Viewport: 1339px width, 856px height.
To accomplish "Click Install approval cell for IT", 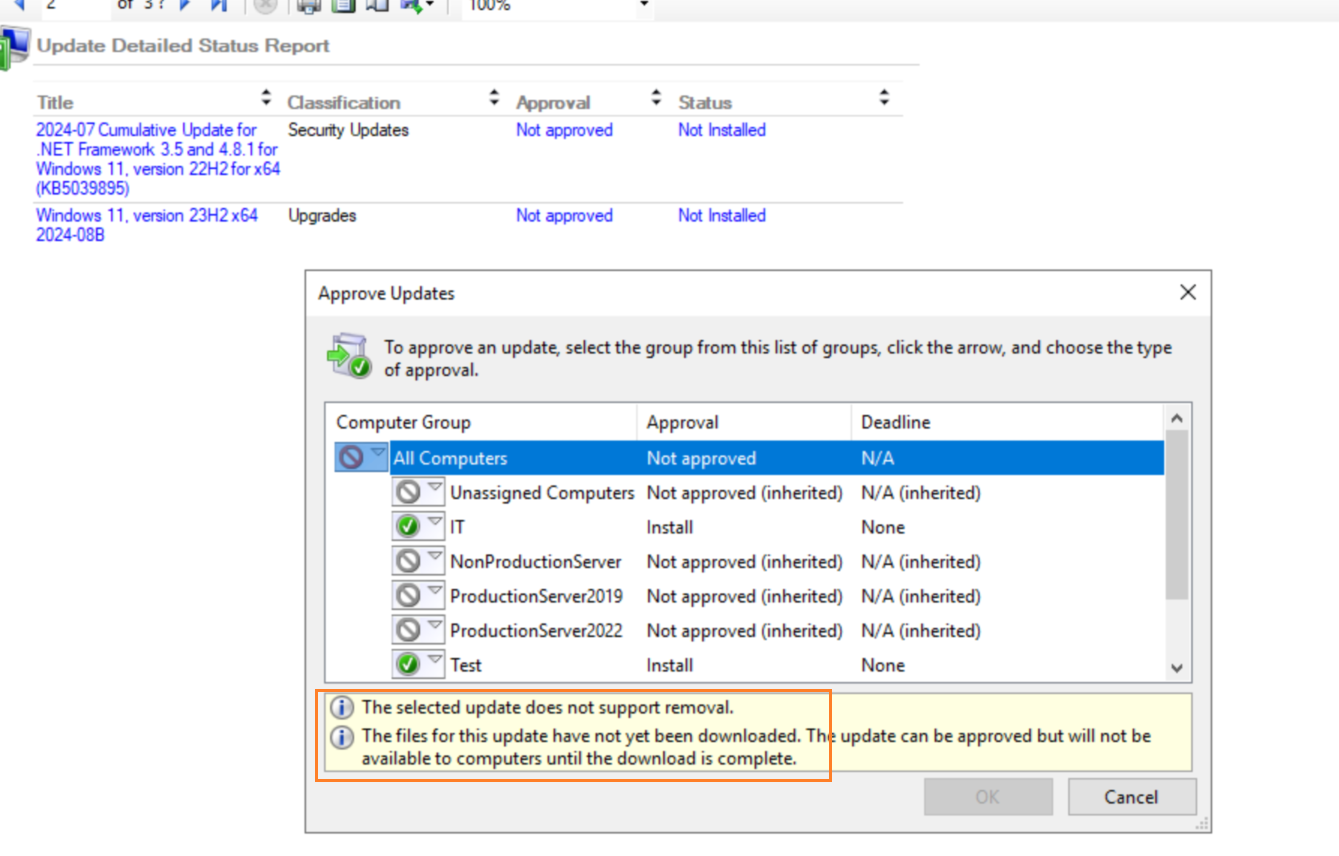I will (670, 527).
